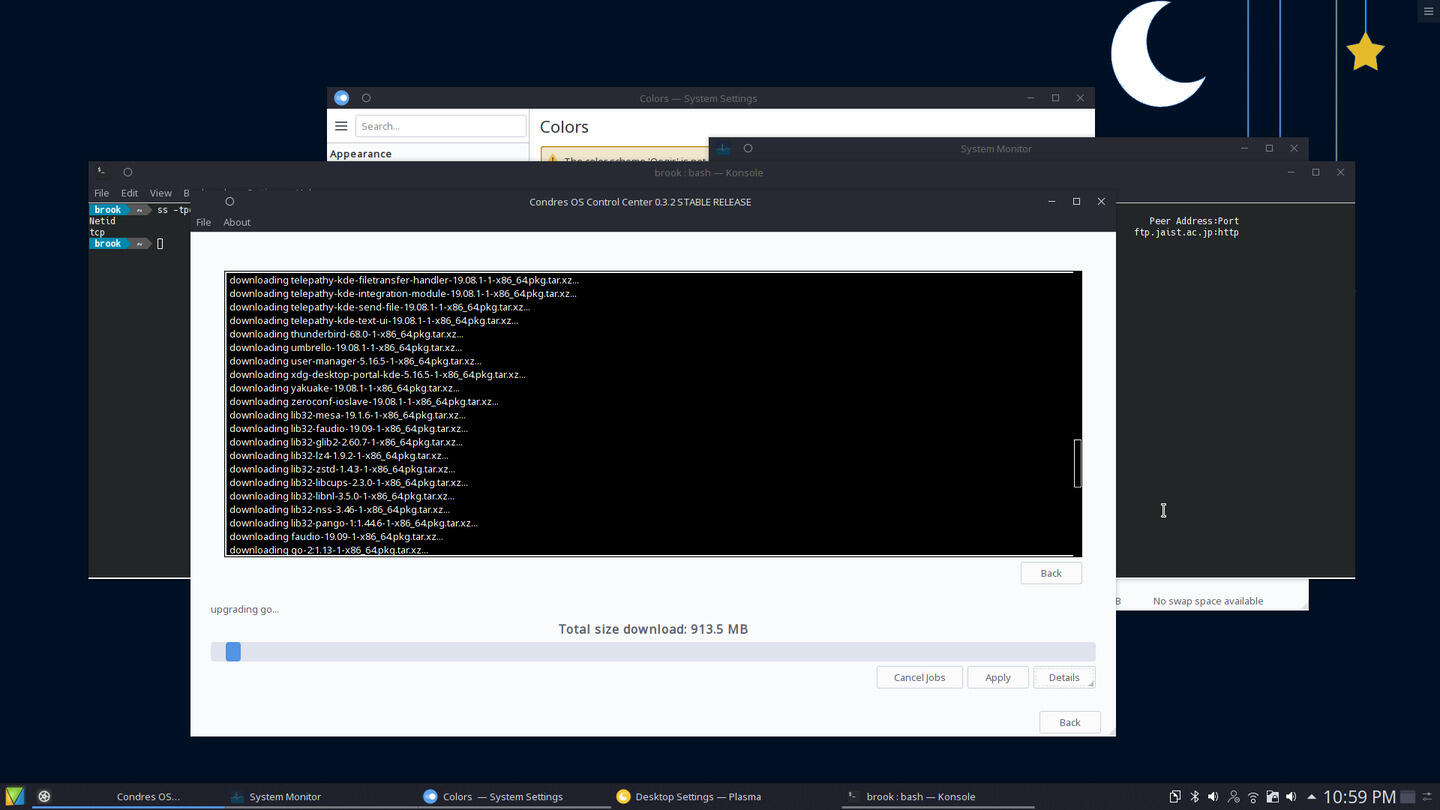Click 'downloading go-2:1.13-1' log line

point(328,550)
